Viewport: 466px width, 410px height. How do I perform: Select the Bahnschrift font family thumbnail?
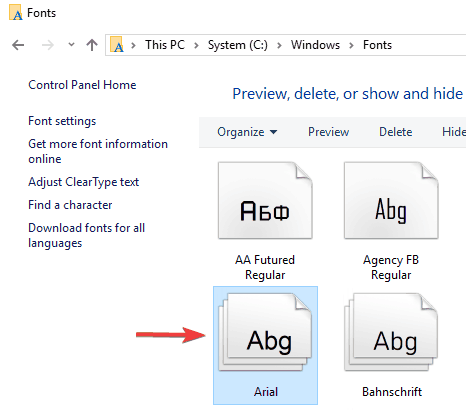click(391, 333)
